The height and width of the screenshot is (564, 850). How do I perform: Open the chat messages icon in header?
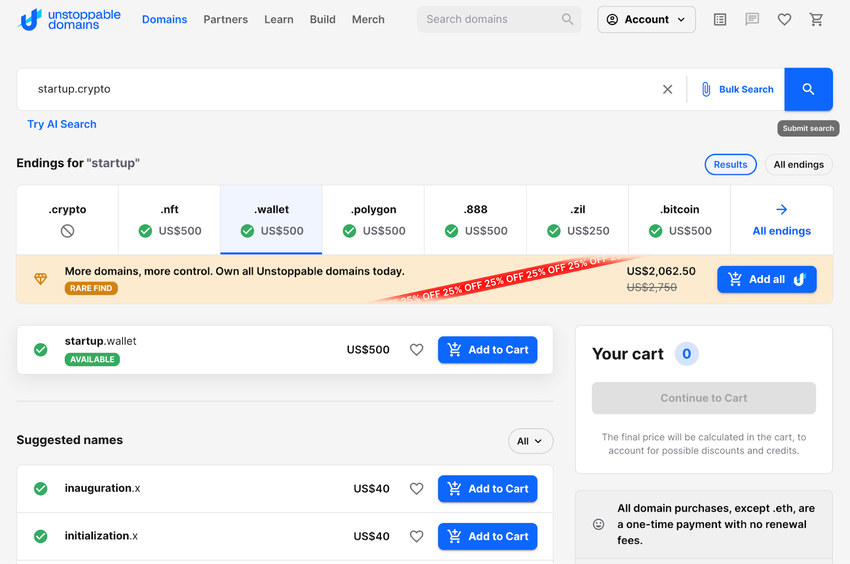coord(752,19)
